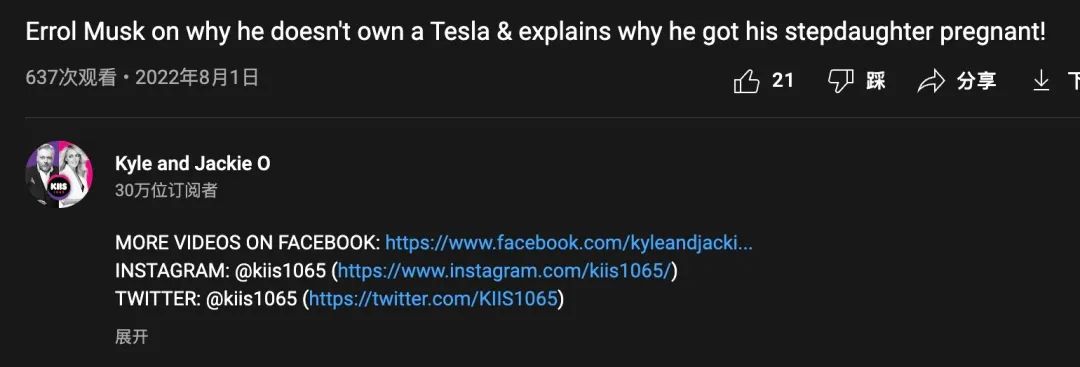The width and height of the screenshot is (1080, 367).
Task: Click the like count 21
Action: coord(783,81)
